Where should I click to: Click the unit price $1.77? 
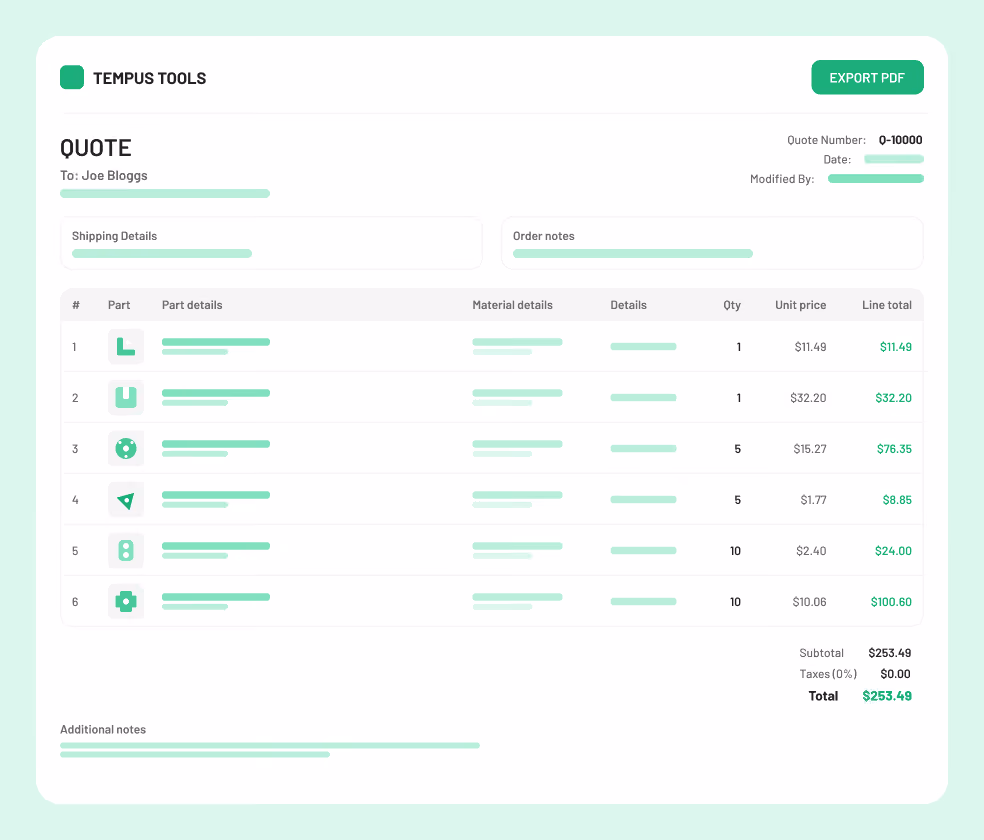click(813, 500)
